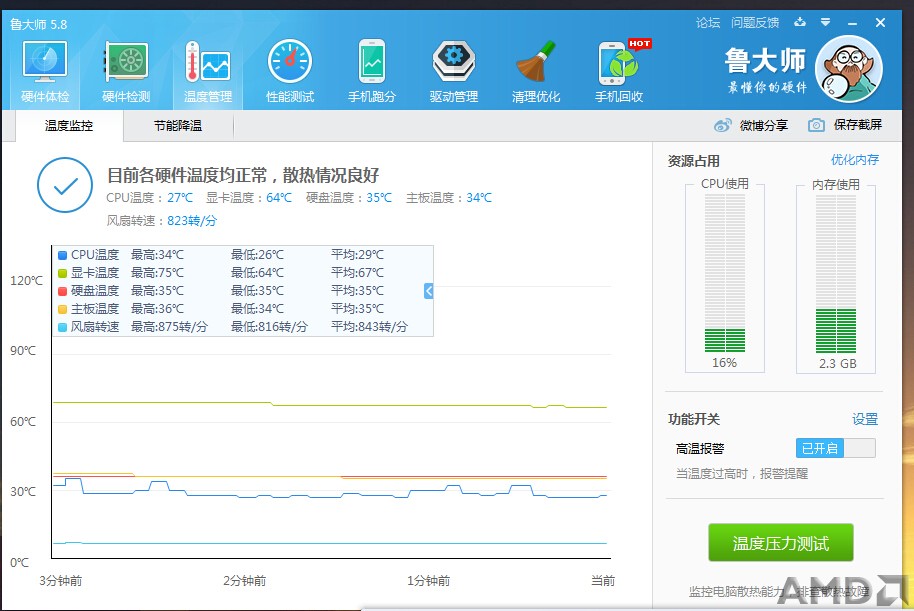Click the 120℃ axis label
This screenshot has width=914, height=611.
[26, 280]
